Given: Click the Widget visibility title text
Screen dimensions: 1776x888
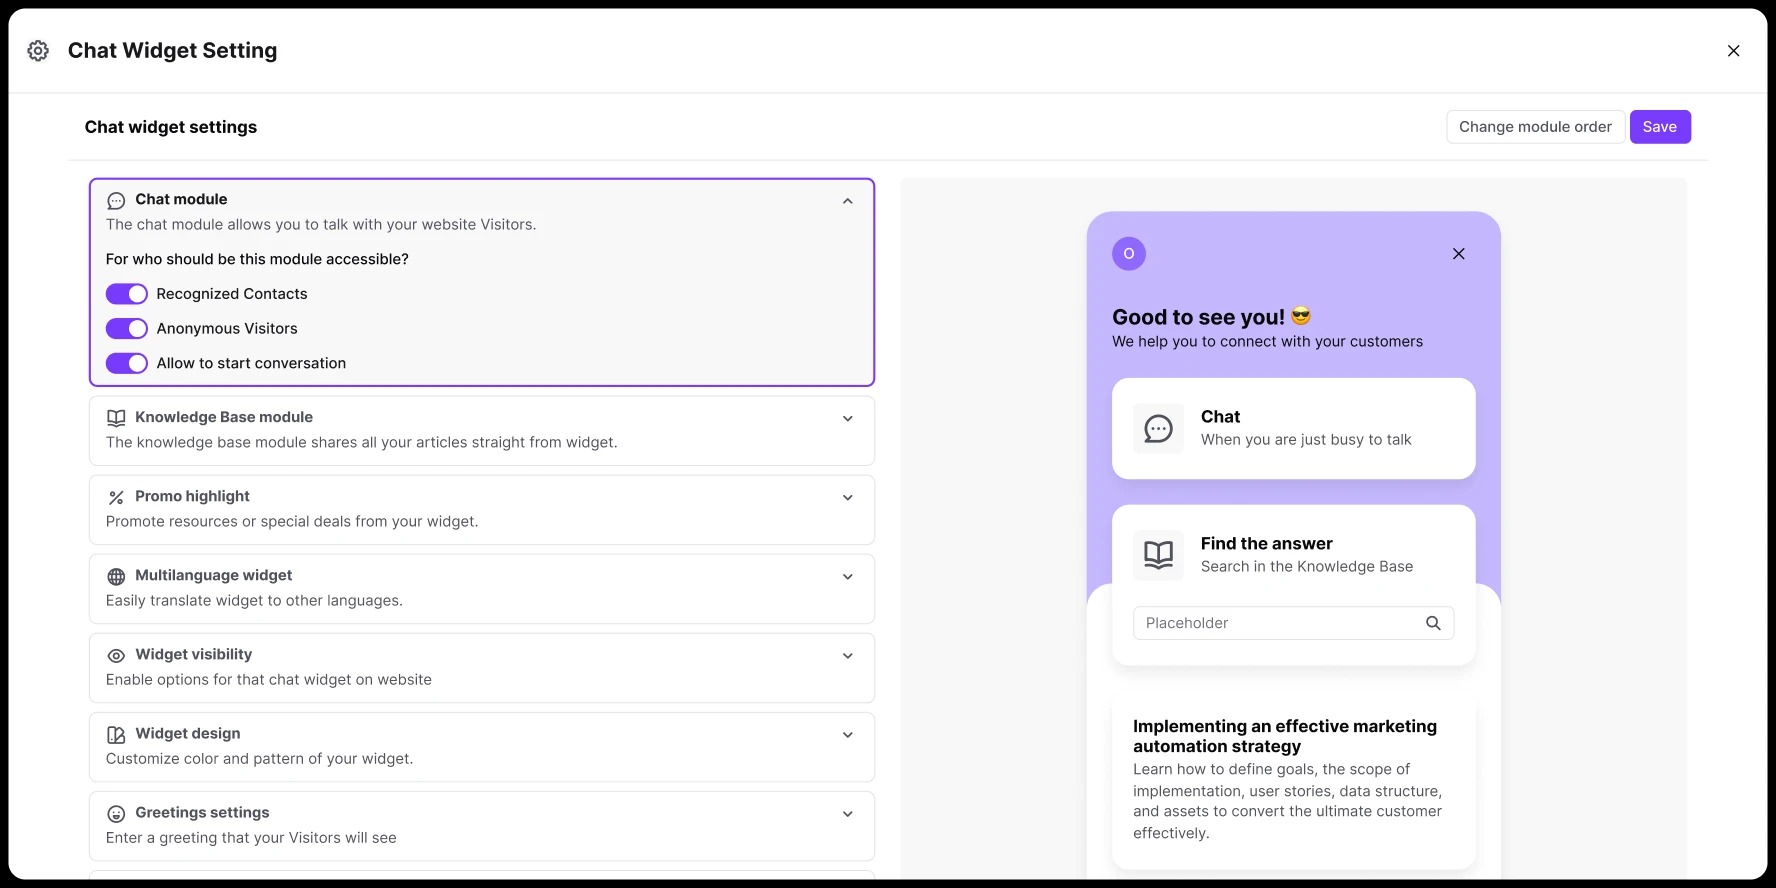Looking at the screenshot, I should click(194, 654).
